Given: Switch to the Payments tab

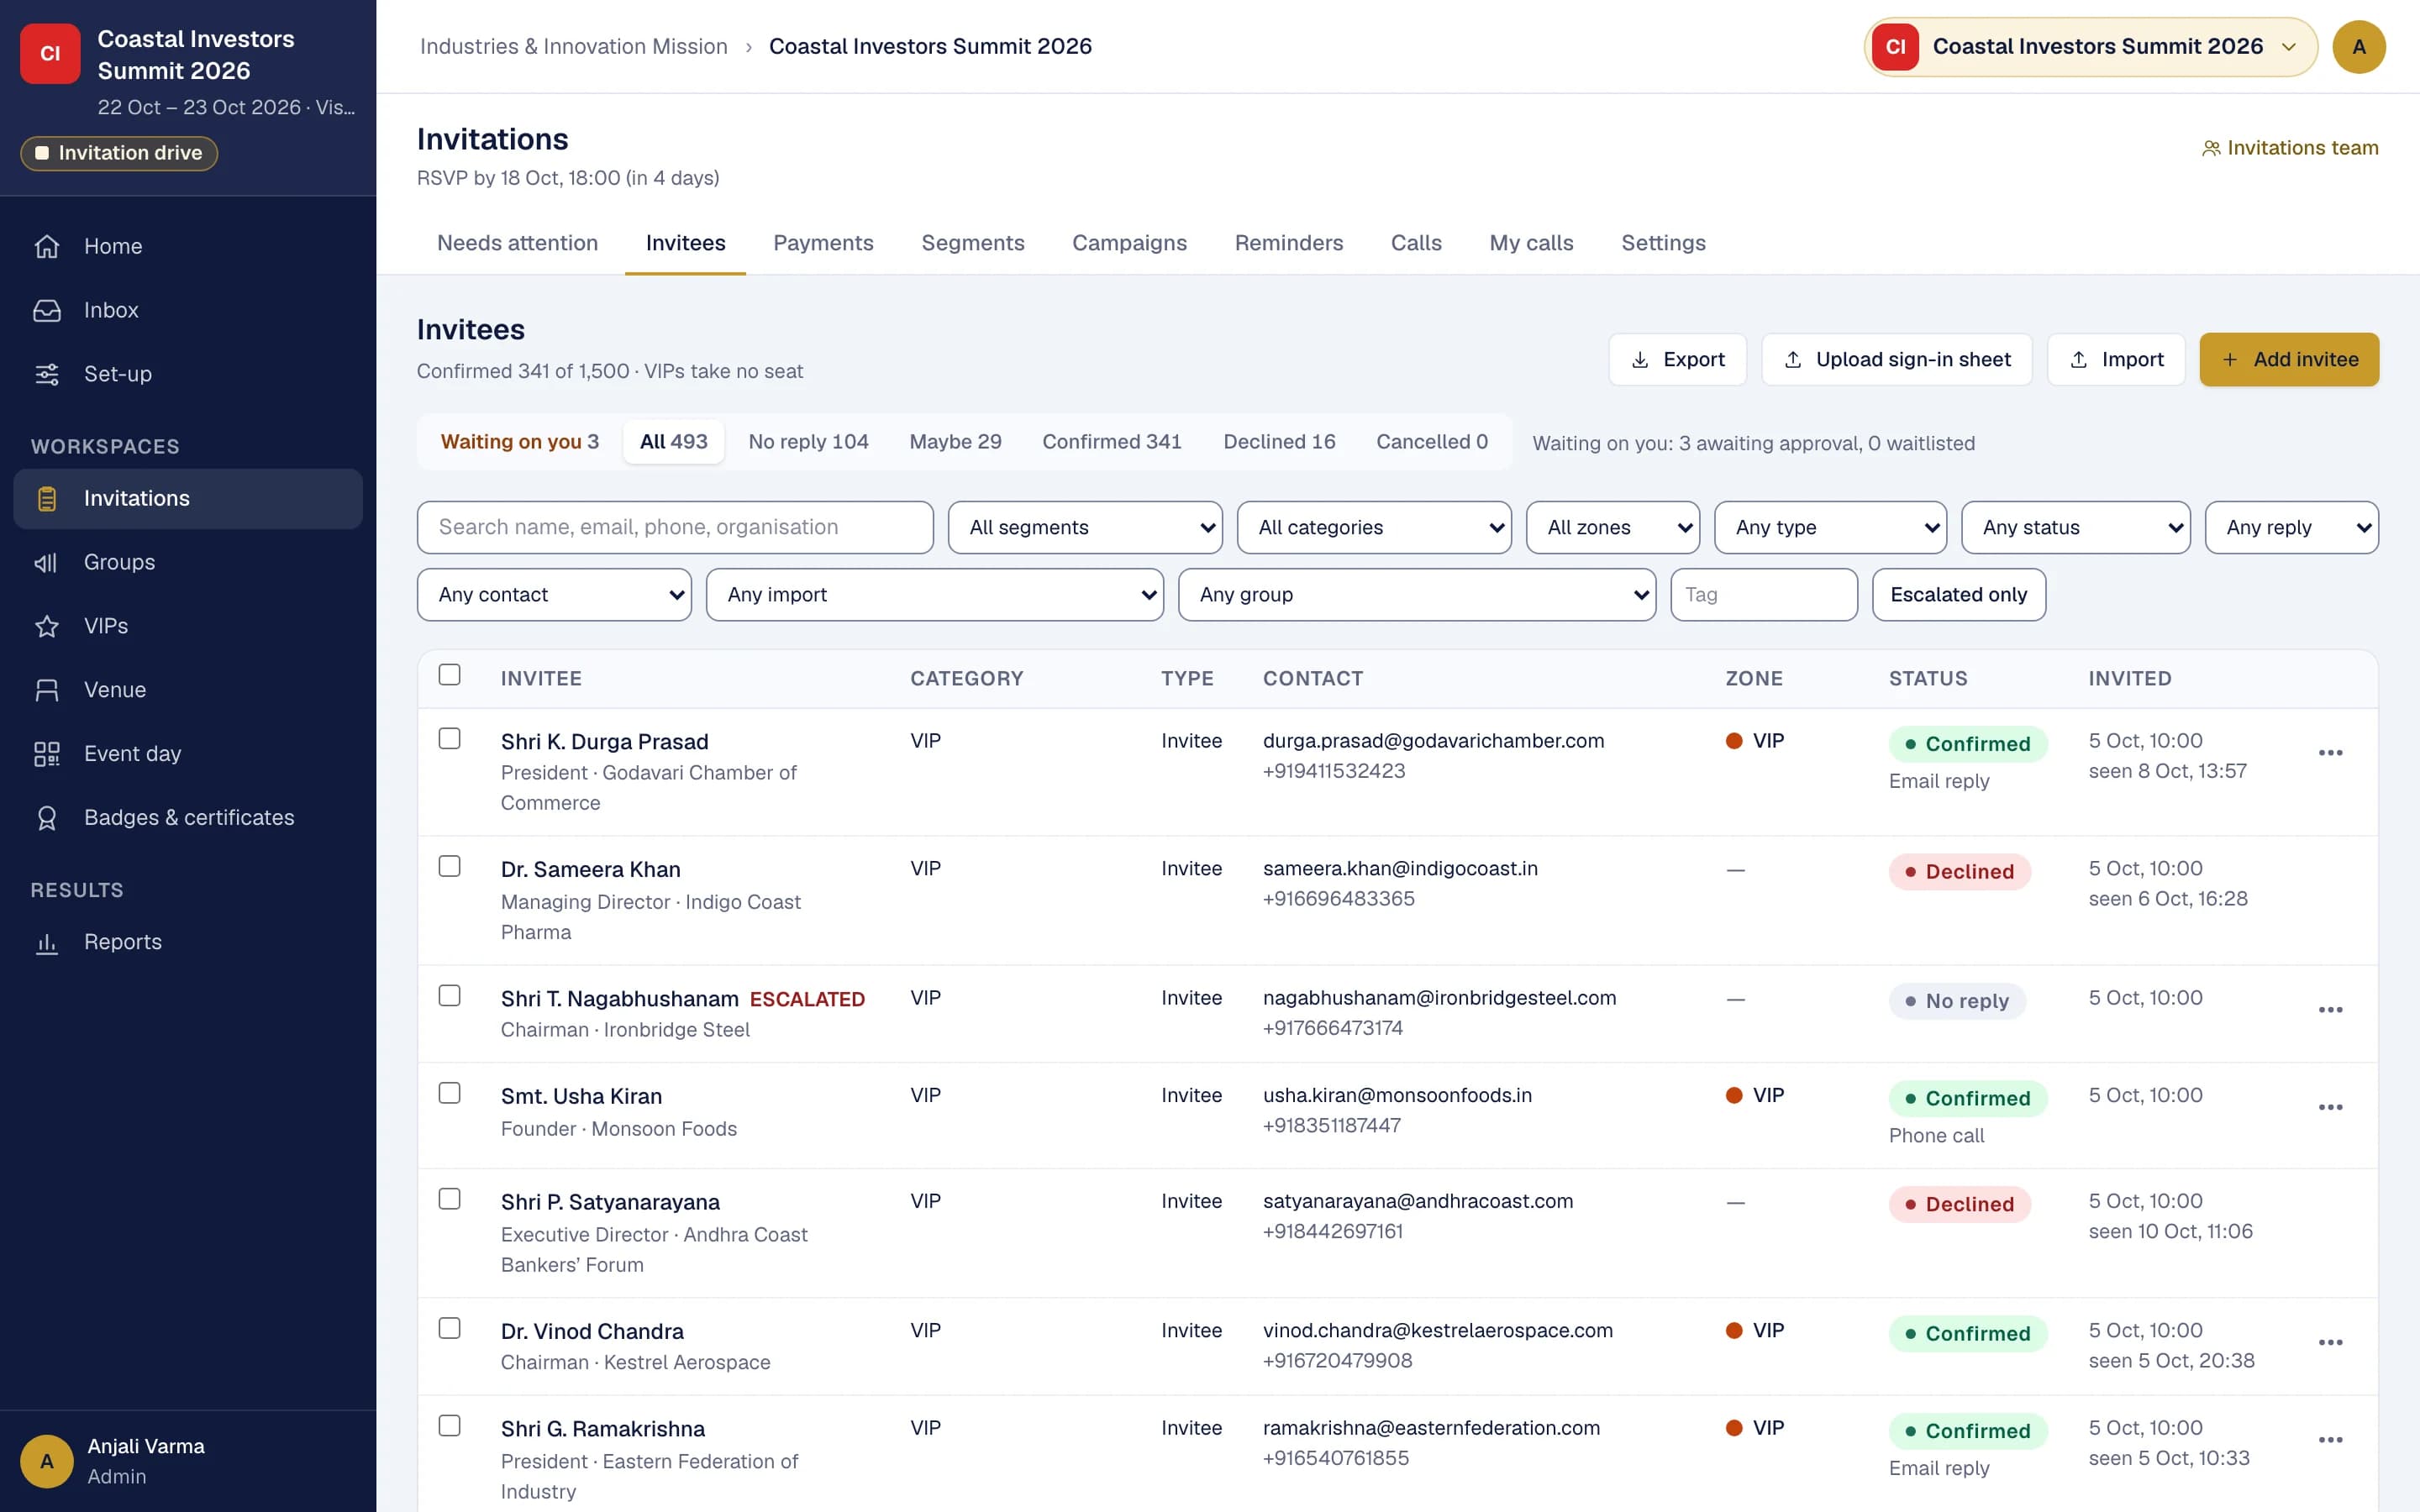Looking at the screenshot, I should click(x=823, y=243).
